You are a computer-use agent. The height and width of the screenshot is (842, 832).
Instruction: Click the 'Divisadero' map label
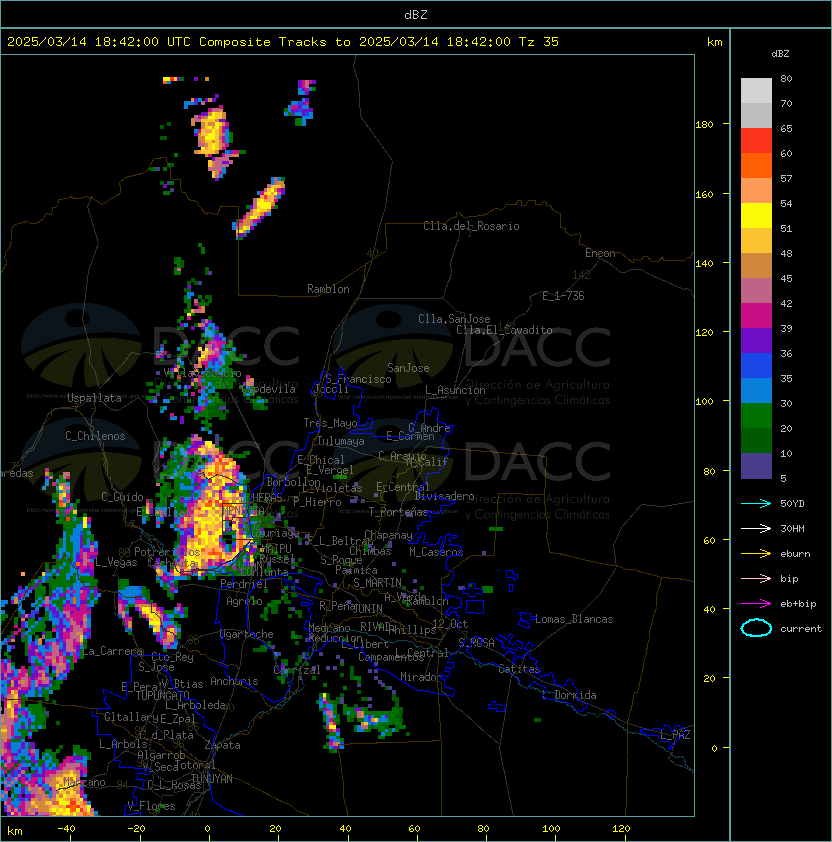445,496
